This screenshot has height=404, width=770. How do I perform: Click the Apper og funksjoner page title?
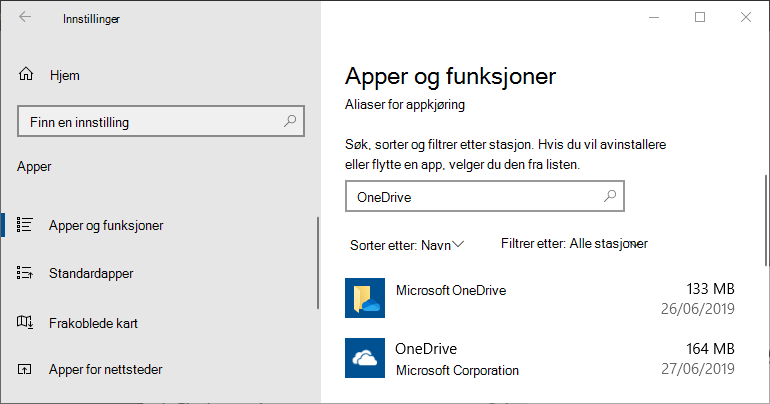450,76
